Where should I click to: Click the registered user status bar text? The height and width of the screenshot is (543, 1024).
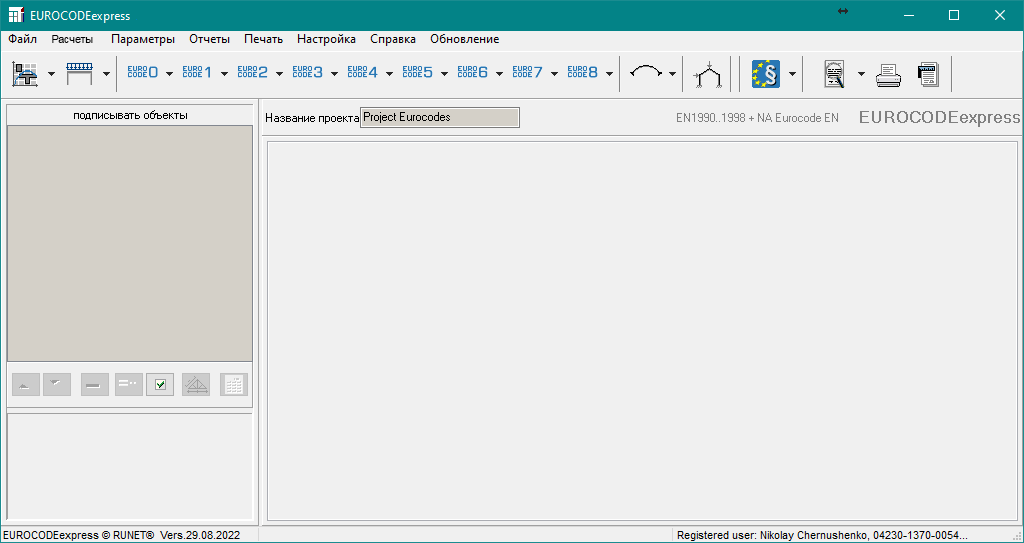822,535
